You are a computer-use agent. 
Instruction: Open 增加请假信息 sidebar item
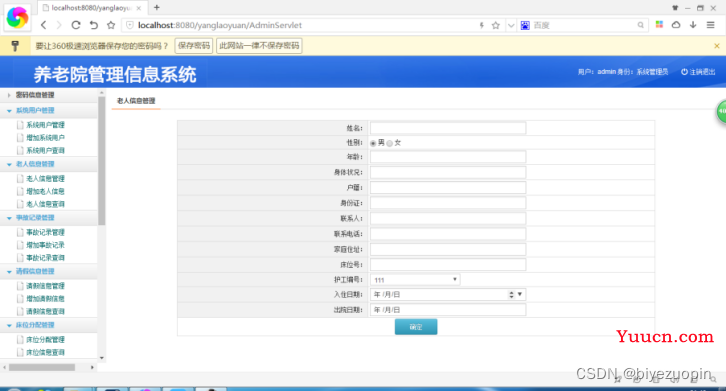45,299
